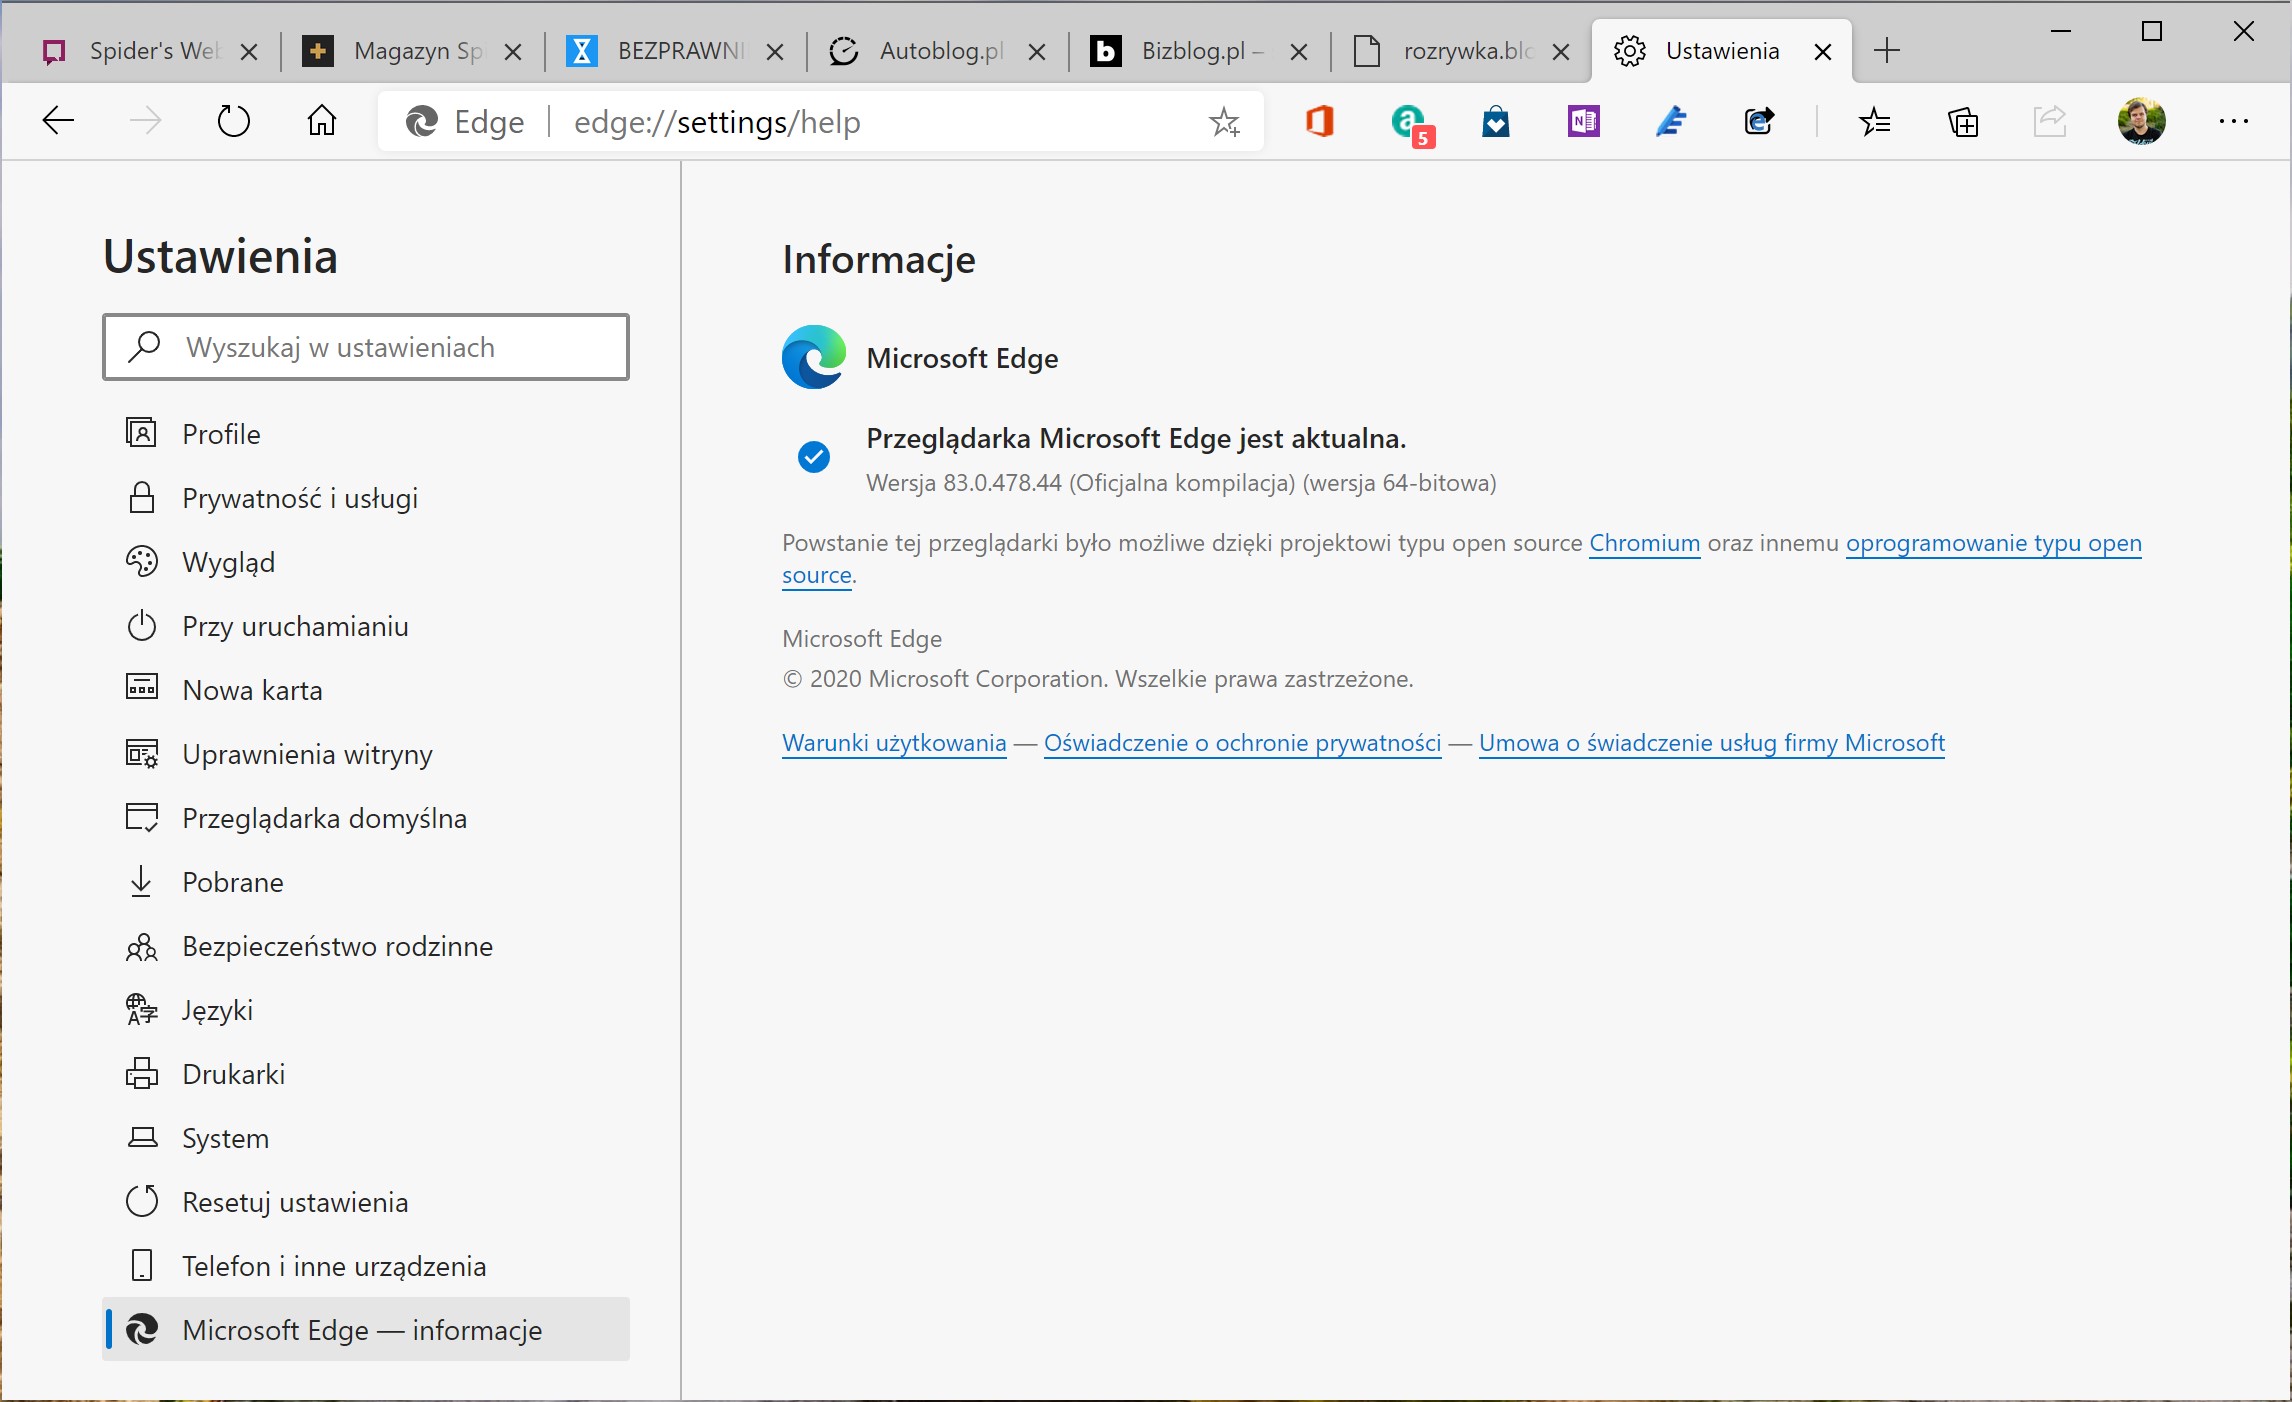Screen dimensions: 2292x1402
Task: Click the Edge share-arrow extension icon
Action: (1759, 122)
